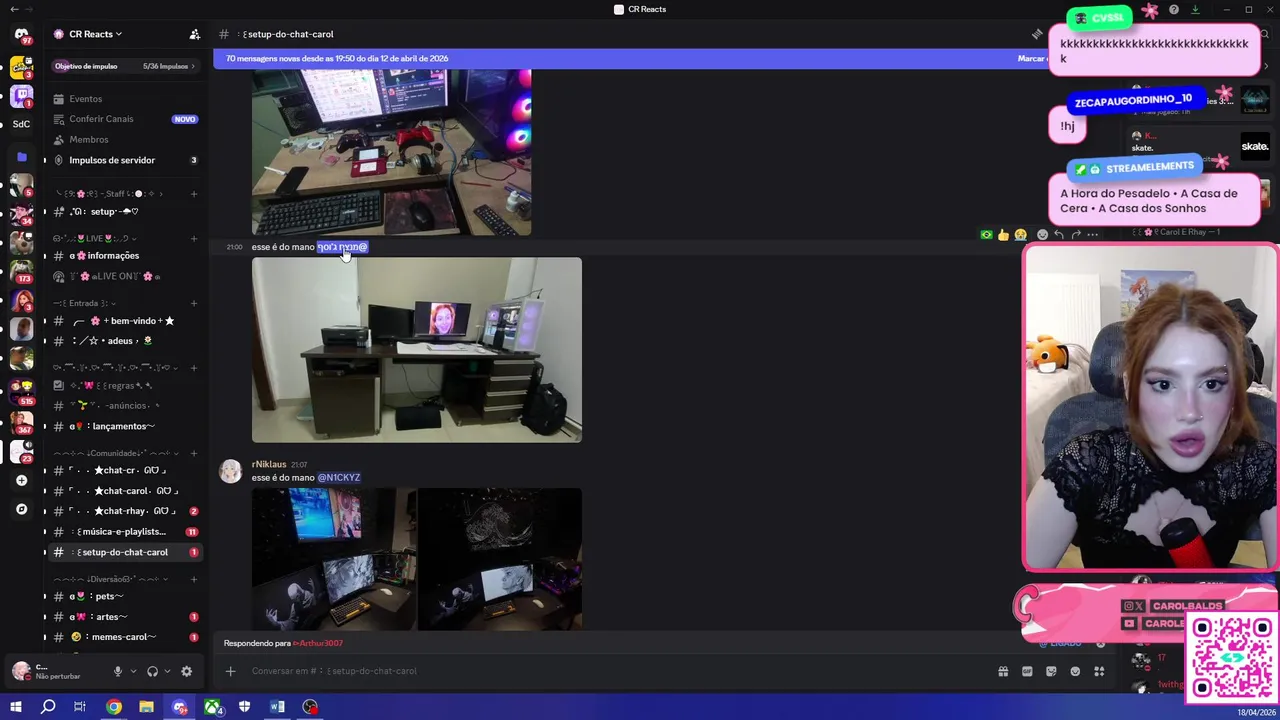Click the Arthur3007 reply target name

coord(318,643)
